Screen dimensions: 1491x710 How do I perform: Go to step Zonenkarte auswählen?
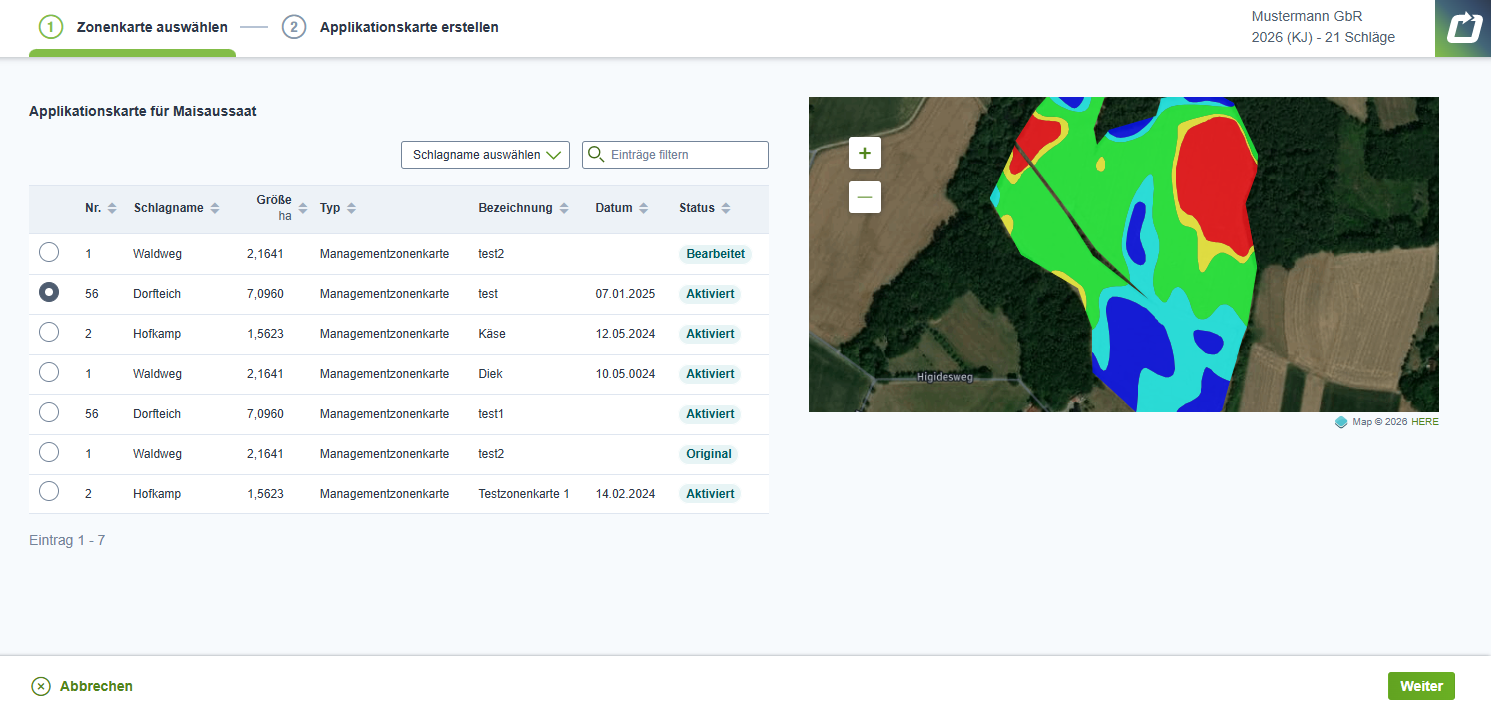133,27
